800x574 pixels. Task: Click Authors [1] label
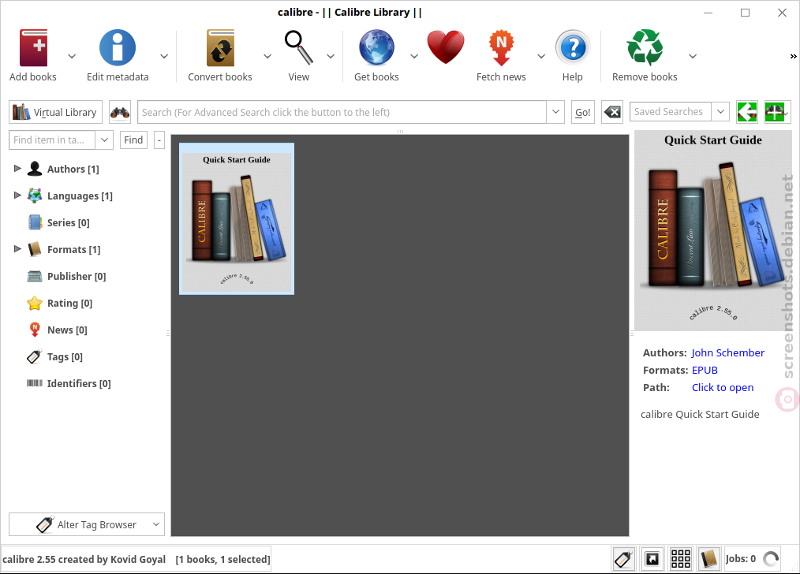pyautogui.click(x=73, y=169)
